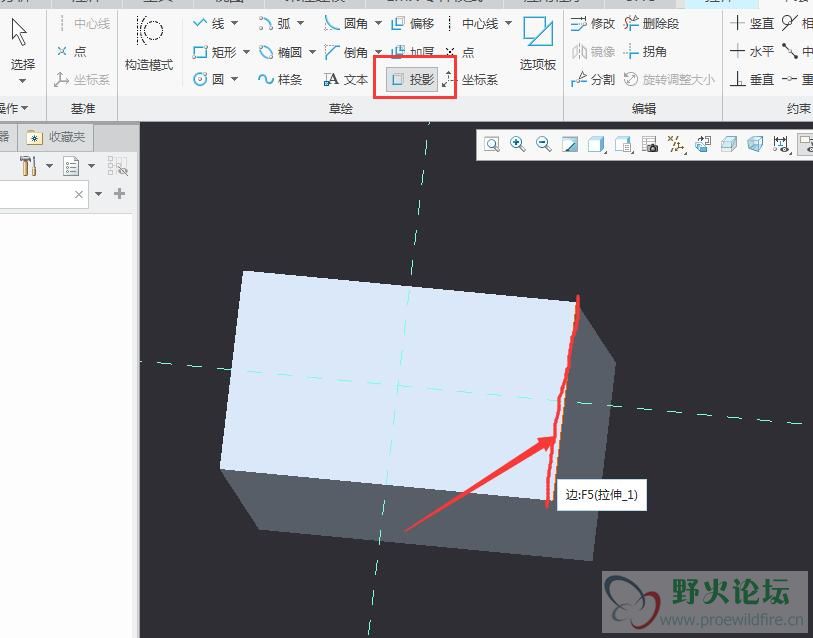Select the 圆角 fillet tool
Viewport: 813px width, 638px height.
tap(346, 23)
